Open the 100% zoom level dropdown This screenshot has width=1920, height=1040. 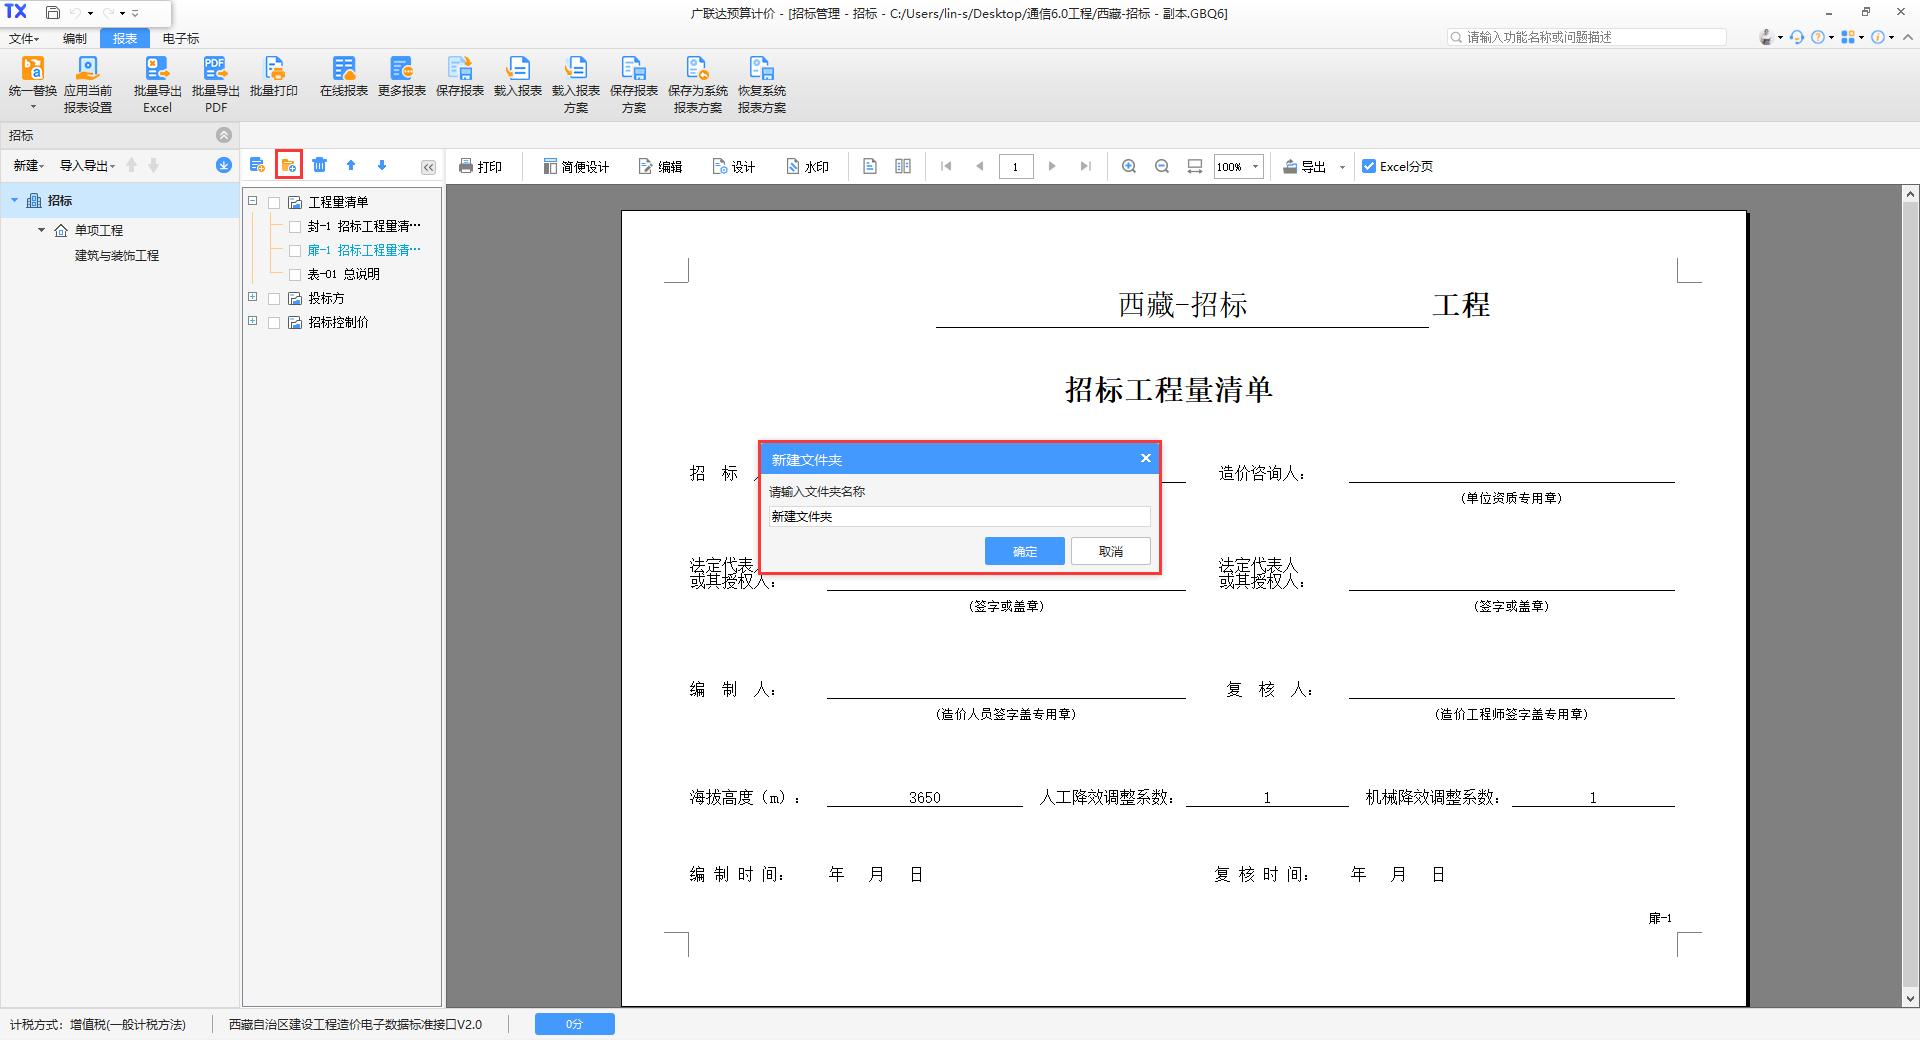[x=1255, y=166]
